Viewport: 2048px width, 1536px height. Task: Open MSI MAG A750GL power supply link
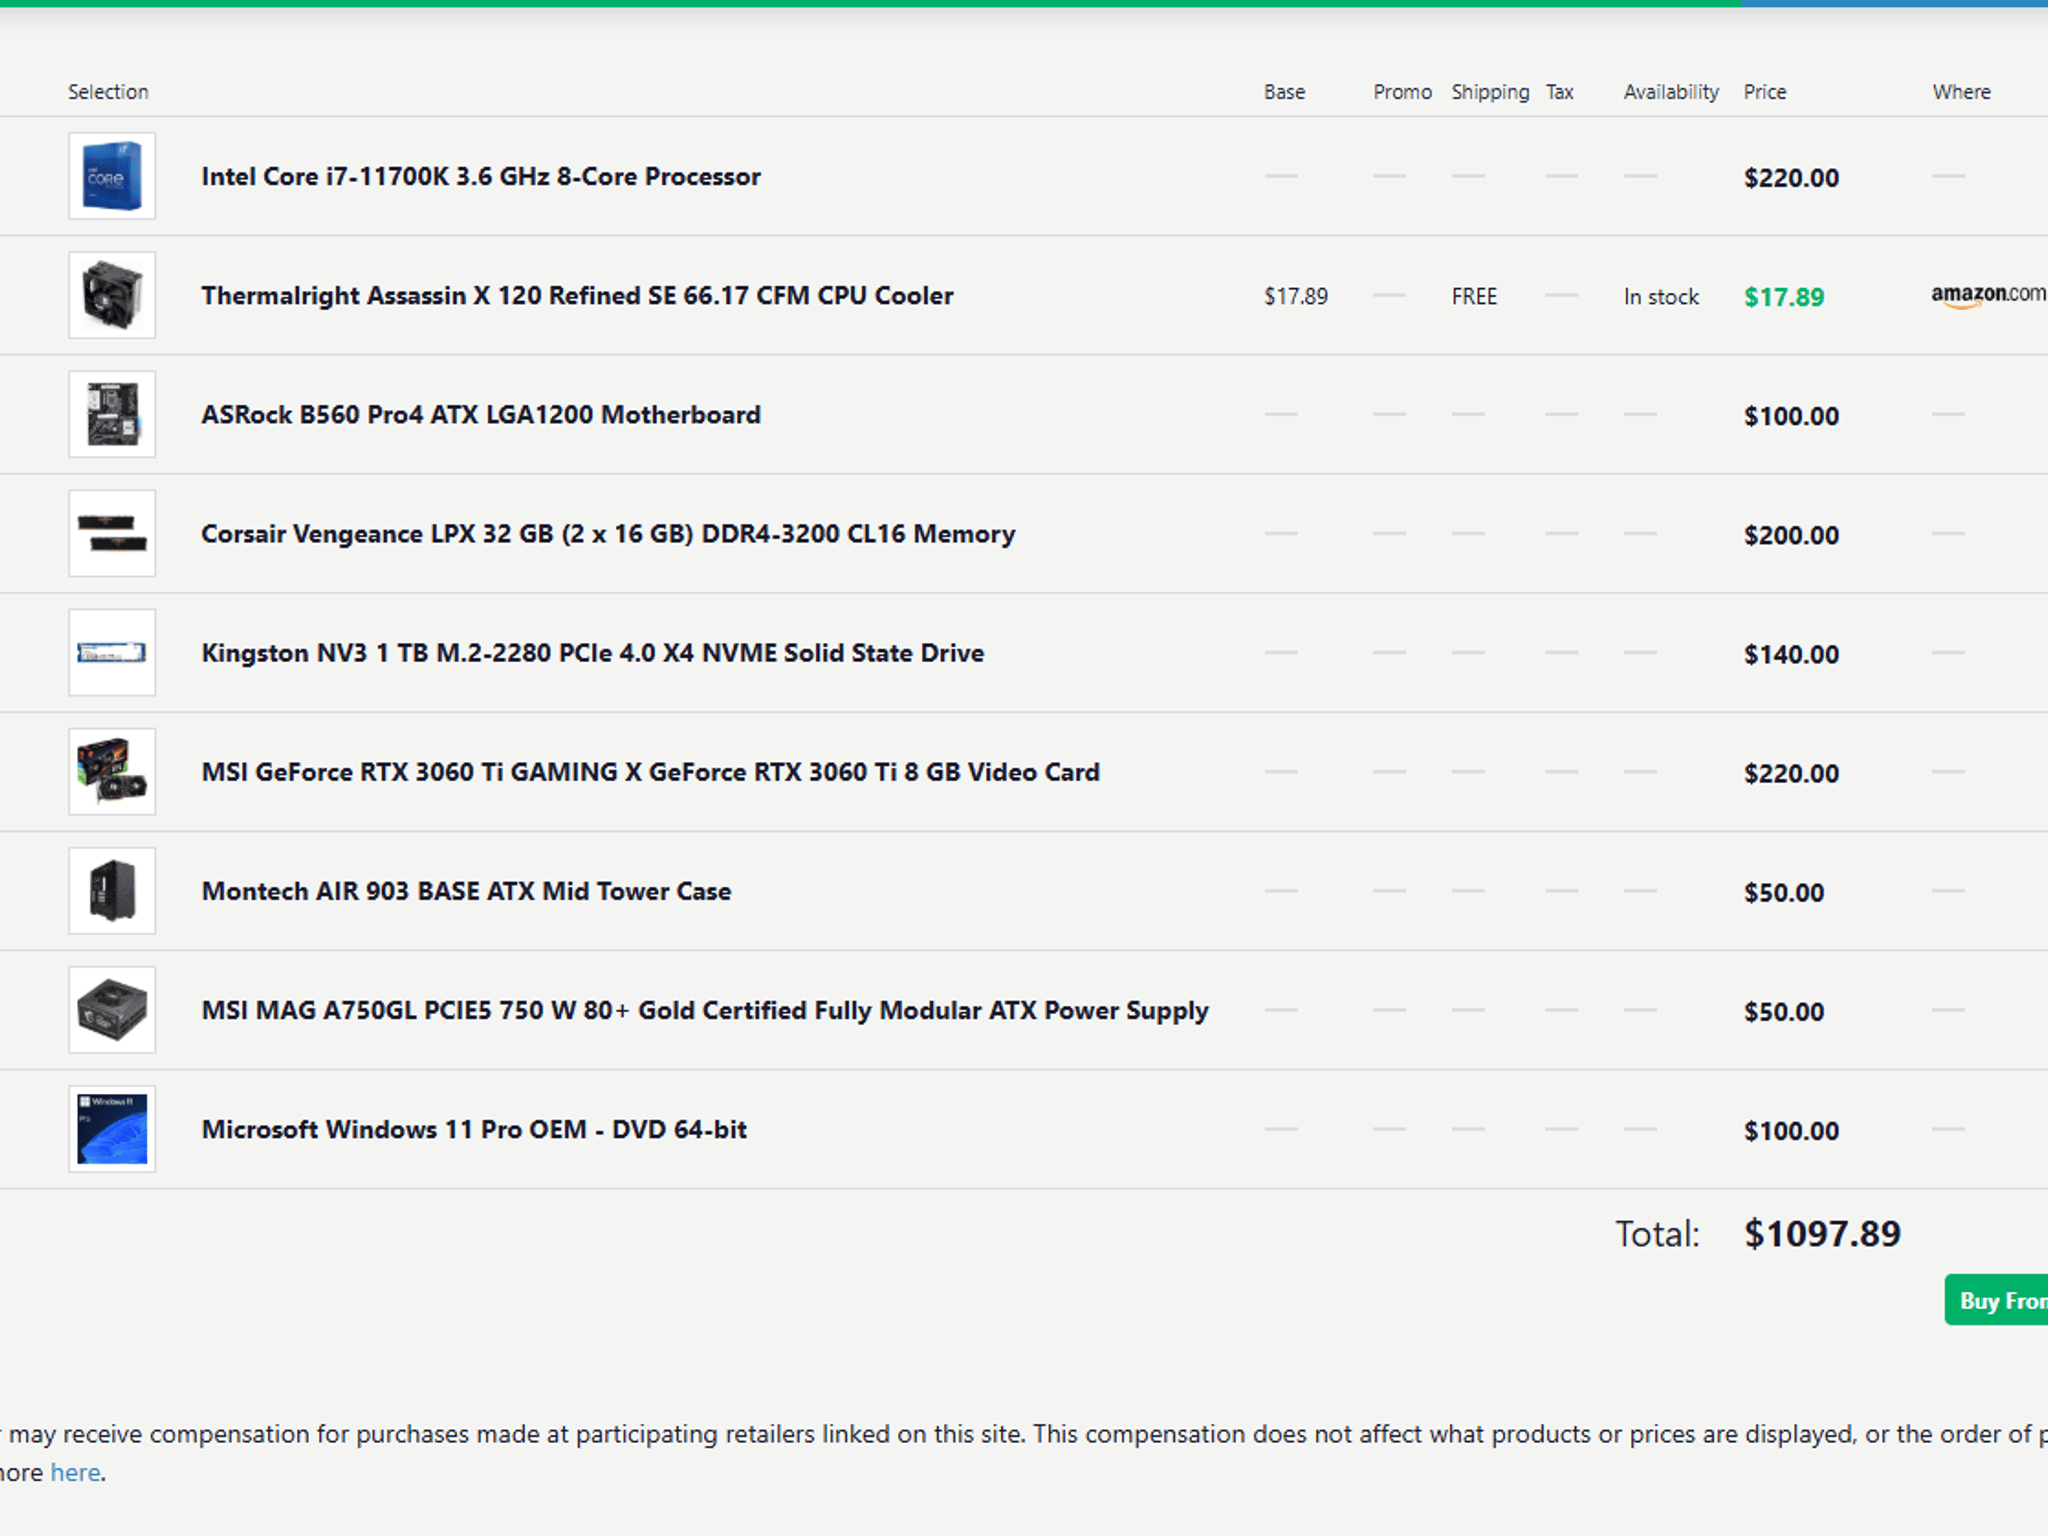705,1010
